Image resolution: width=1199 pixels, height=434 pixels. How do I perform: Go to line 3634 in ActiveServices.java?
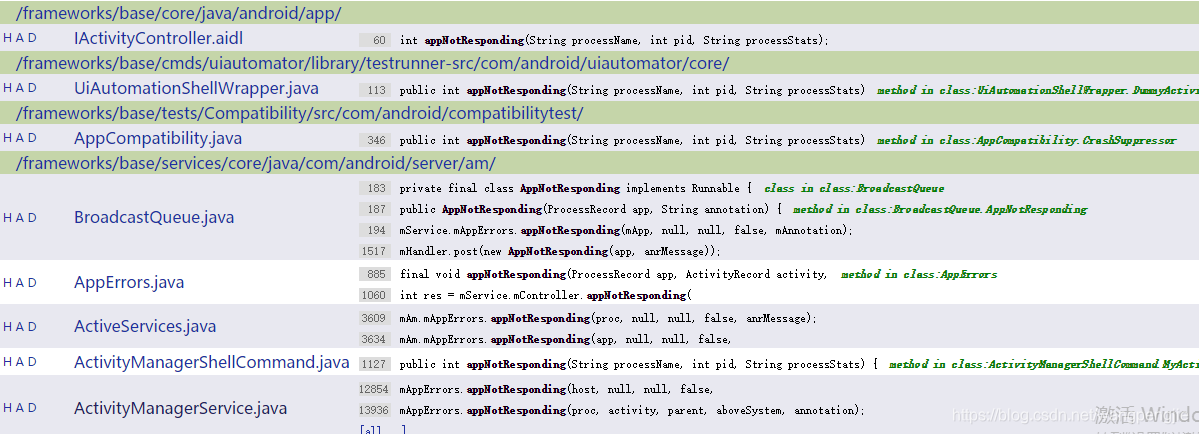click(x=375, y=339)
